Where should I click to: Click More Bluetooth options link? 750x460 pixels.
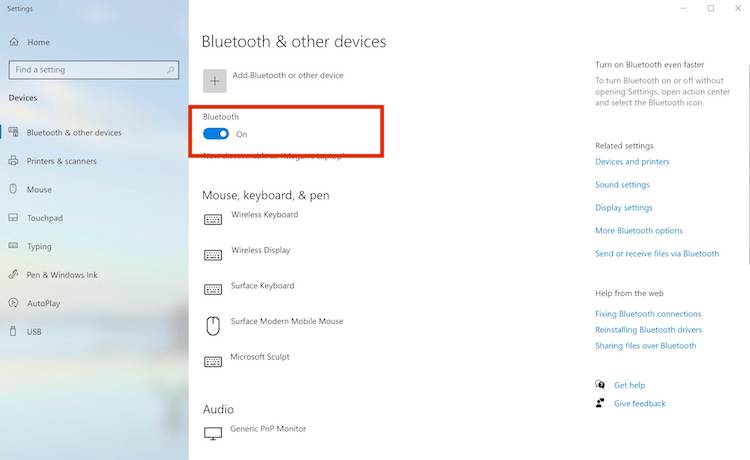pyautogui.click(x=639, y=230)
